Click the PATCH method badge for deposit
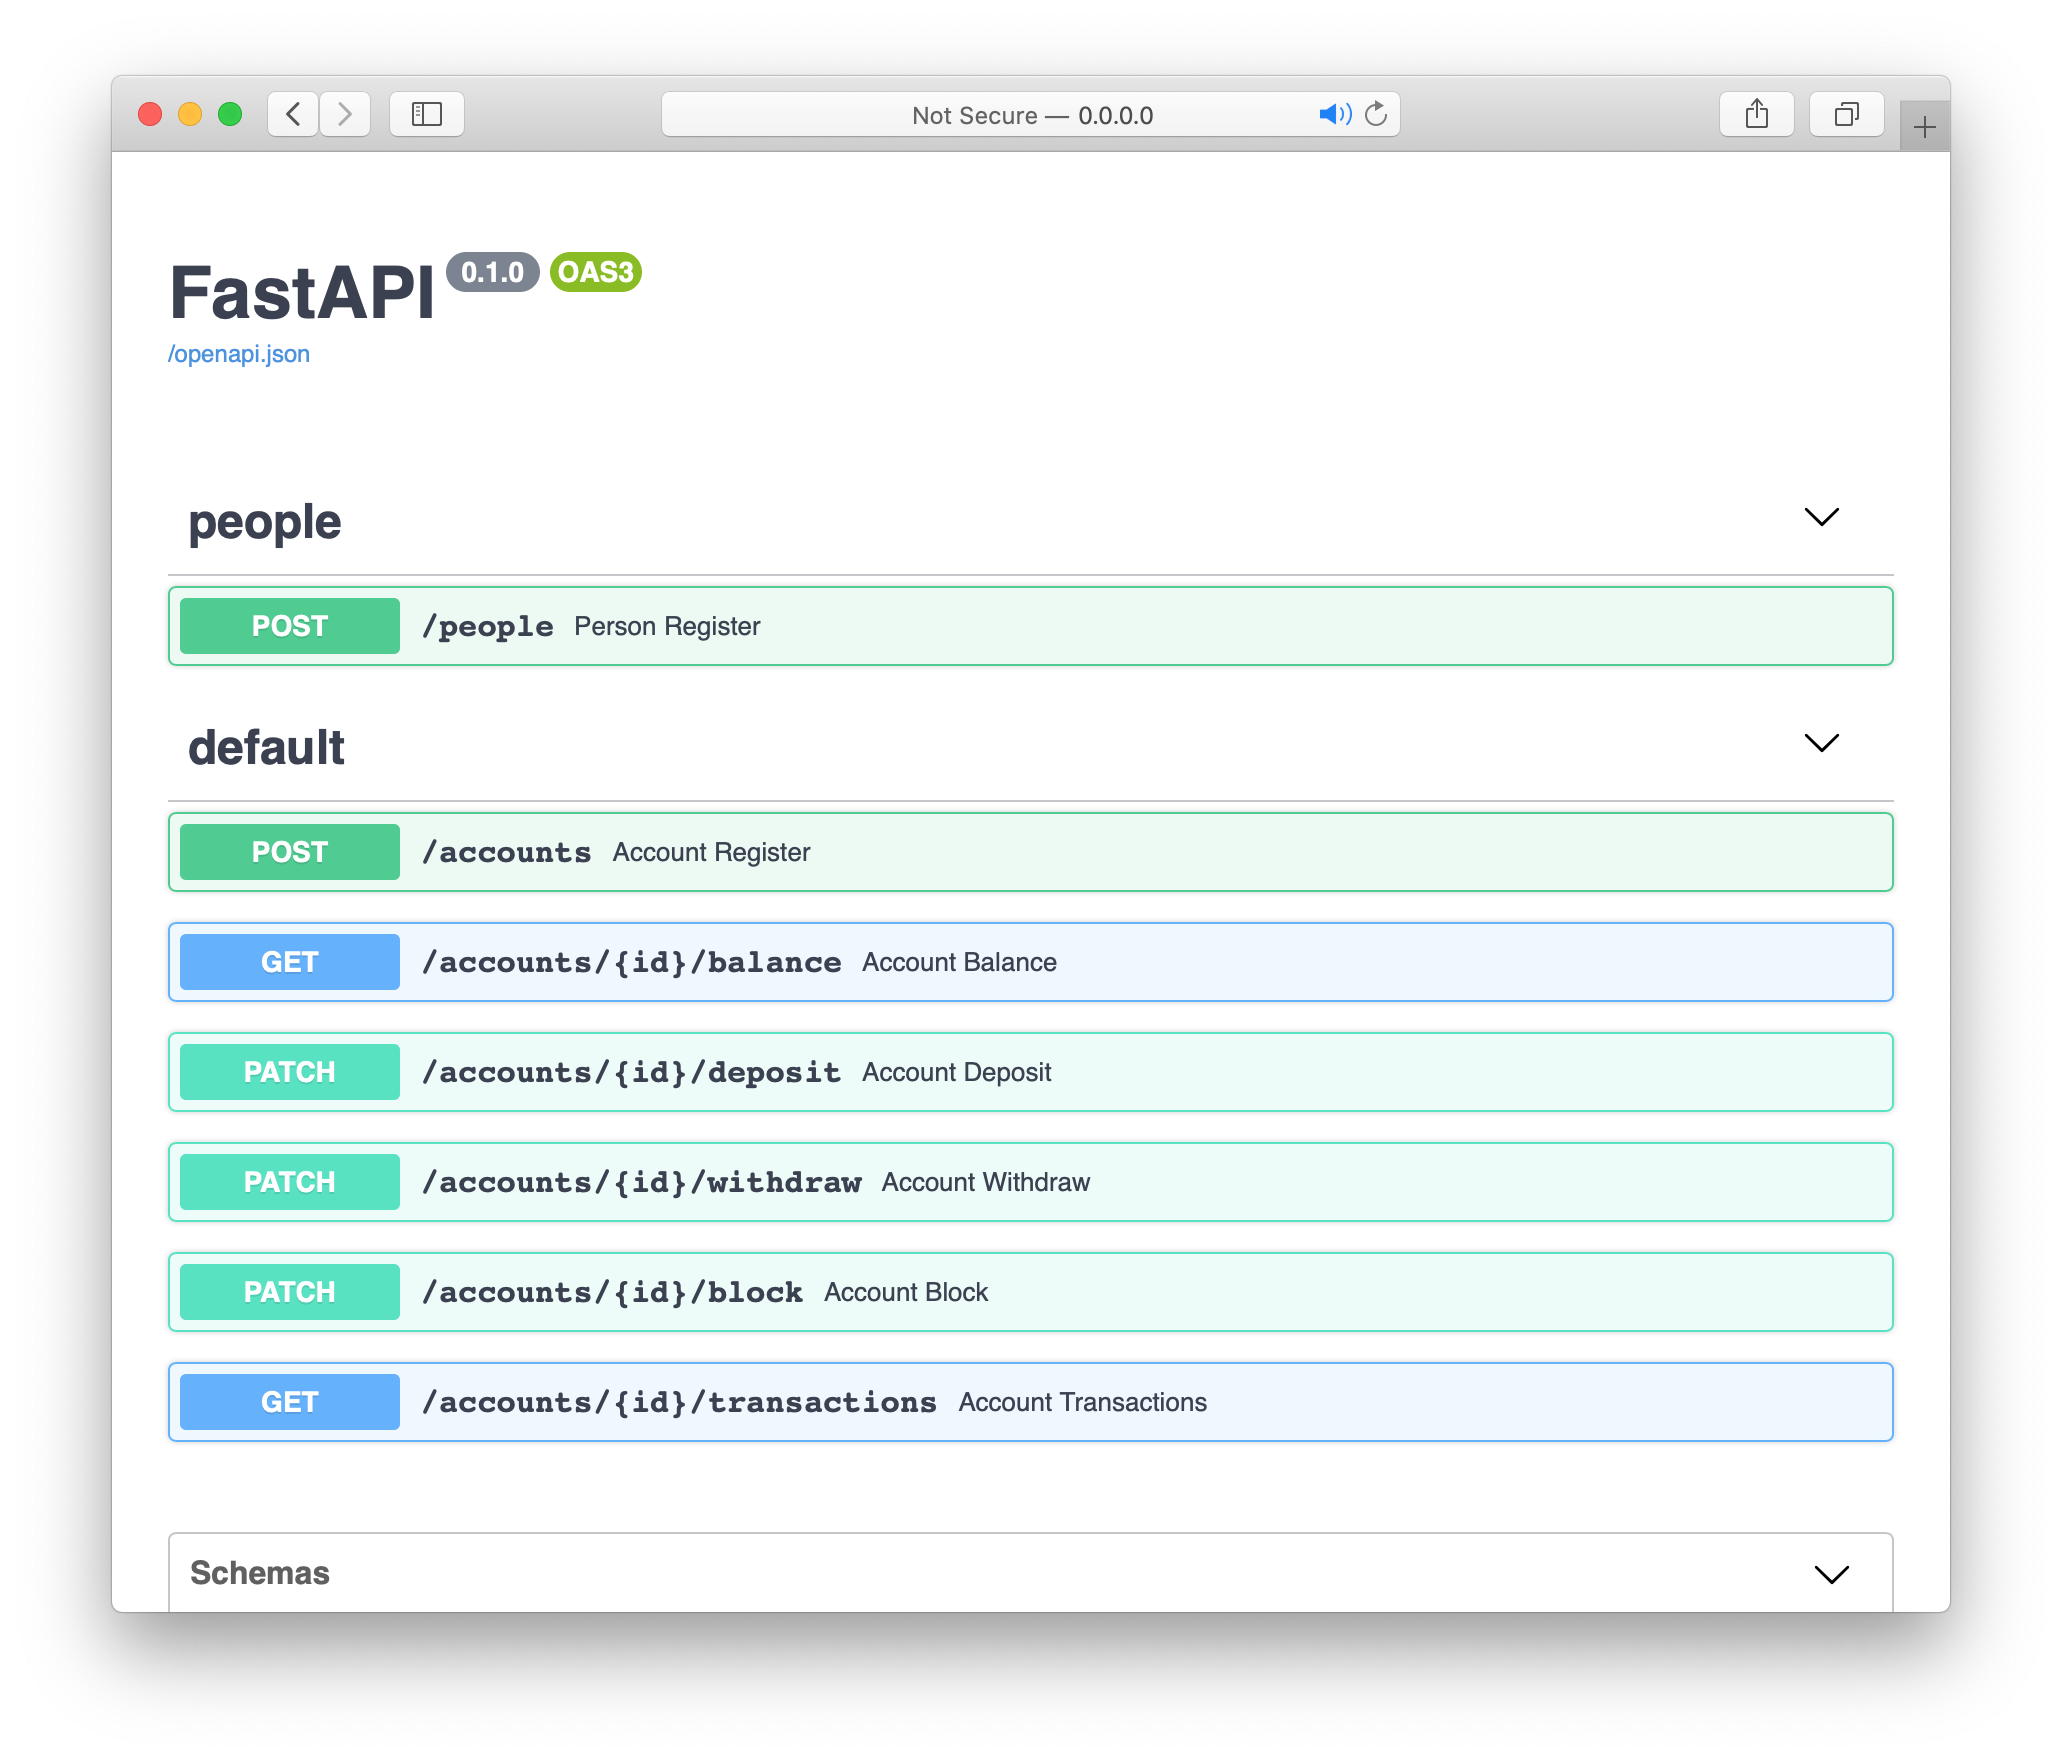This screenshot has height=1760, width=2062. point(290,1072)
